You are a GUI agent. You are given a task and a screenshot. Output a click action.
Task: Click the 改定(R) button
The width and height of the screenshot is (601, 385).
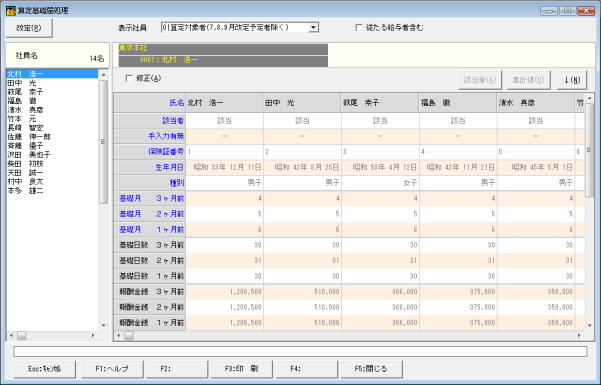pyautogui.click(x=29, y=28)
